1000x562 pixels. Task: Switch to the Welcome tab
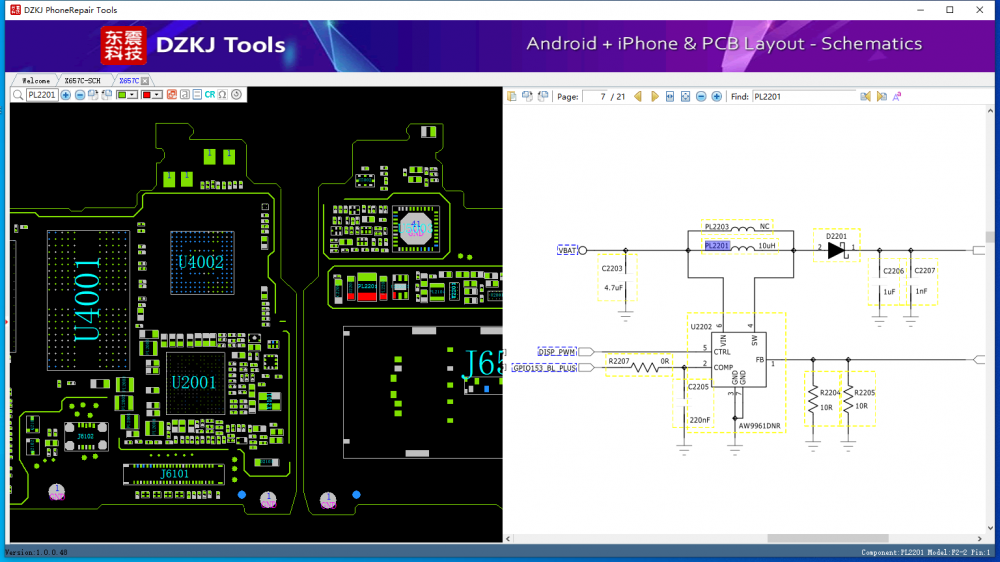tap(36, 80)
